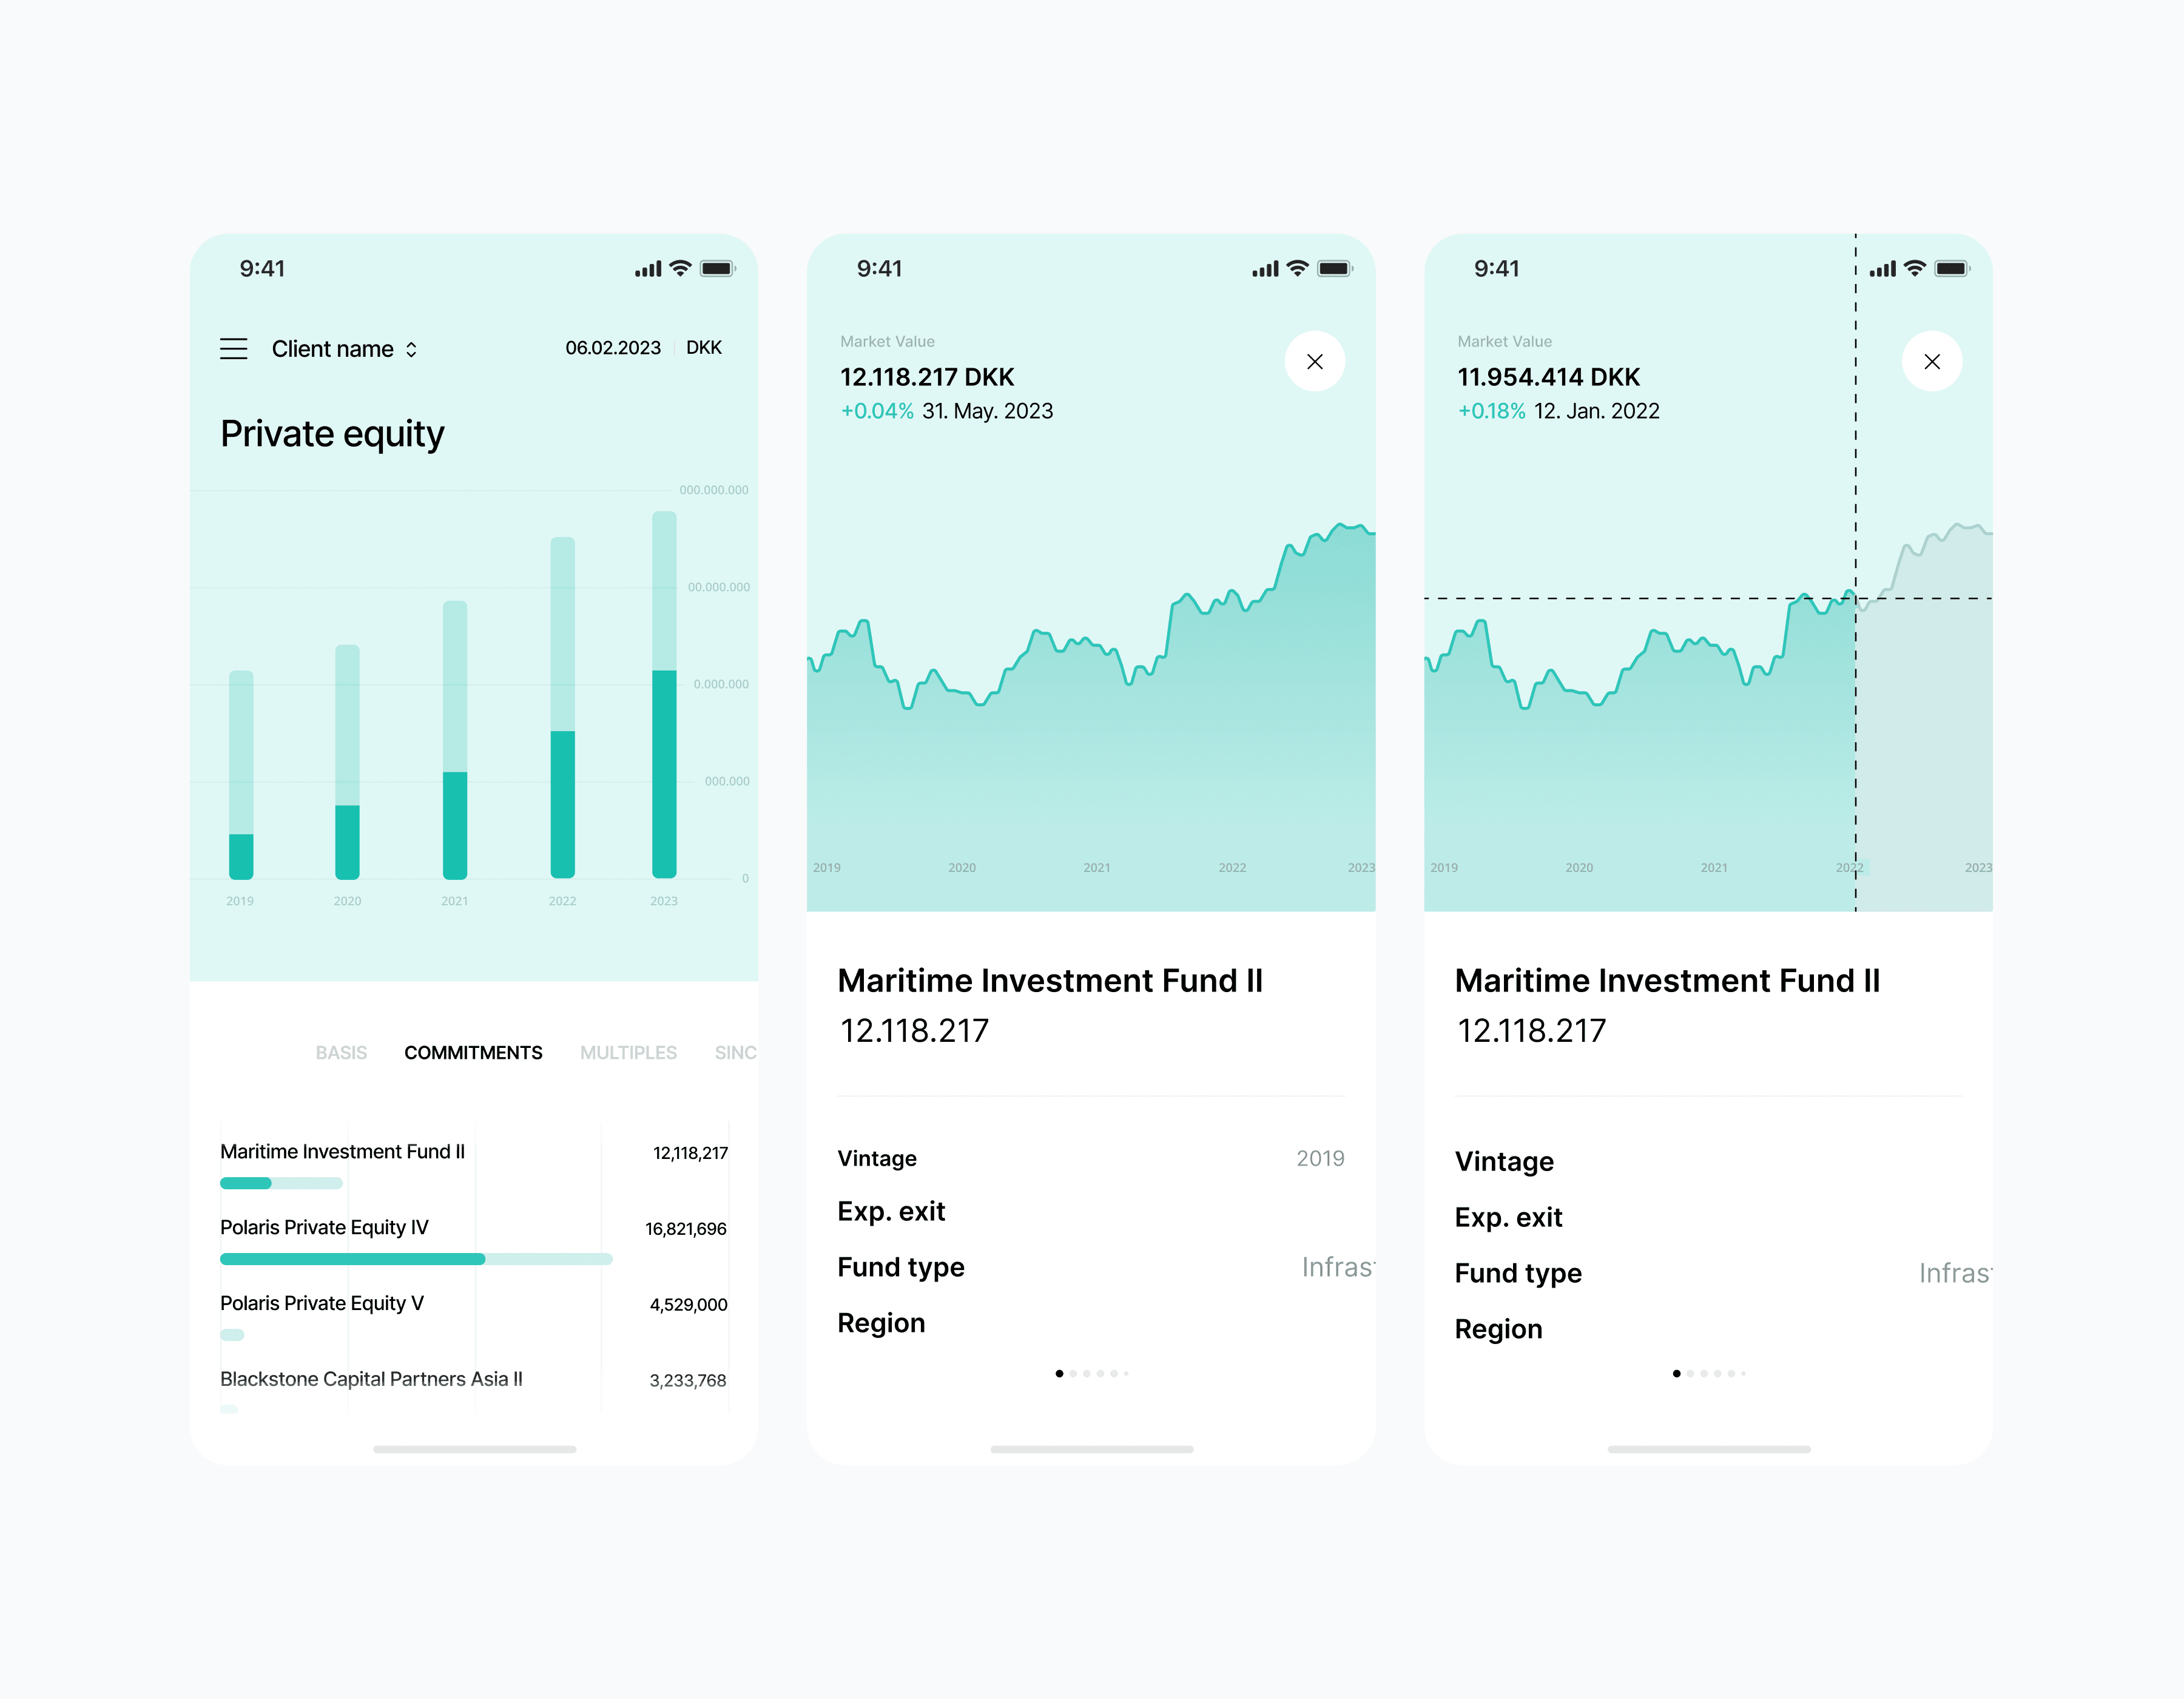Switch to the MULTIPLES tab
The image size is (2184, 1699).
tap(628, 1053)
